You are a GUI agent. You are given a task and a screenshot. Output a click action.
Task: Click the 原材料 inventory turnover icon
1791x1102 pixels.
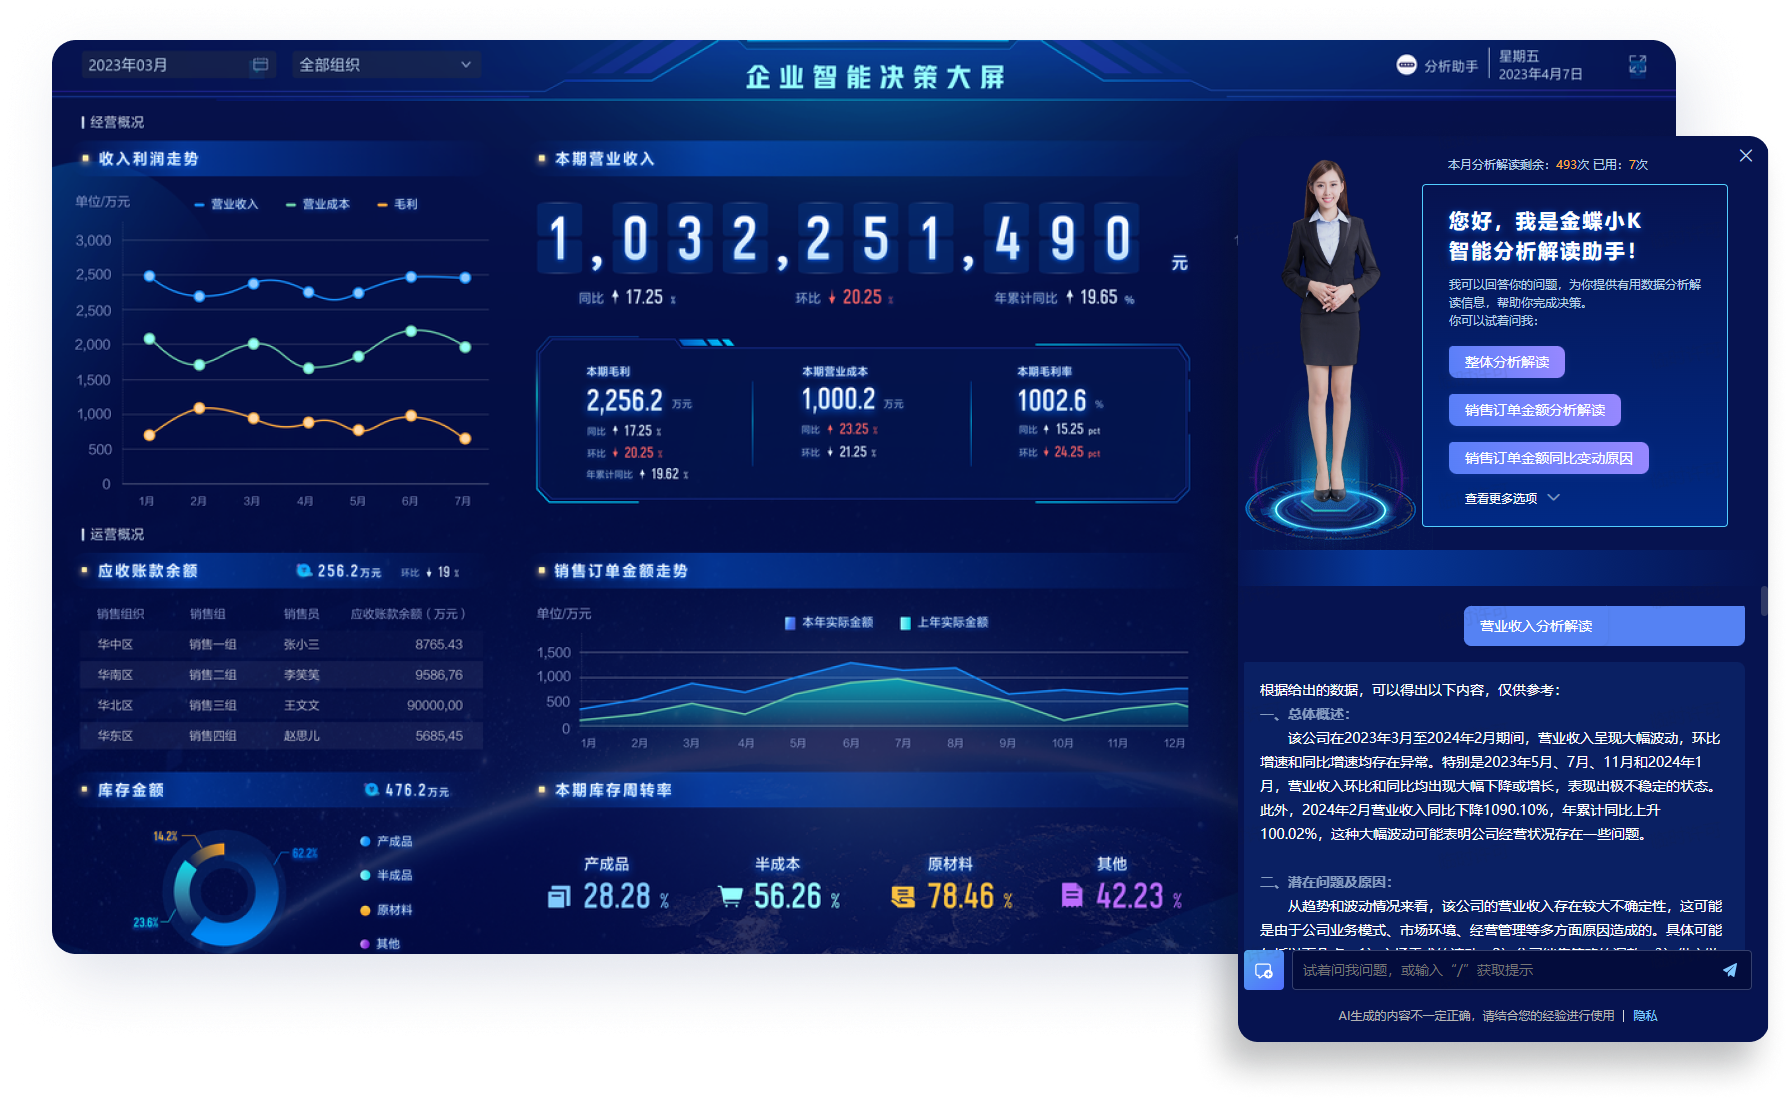(903, 897)
